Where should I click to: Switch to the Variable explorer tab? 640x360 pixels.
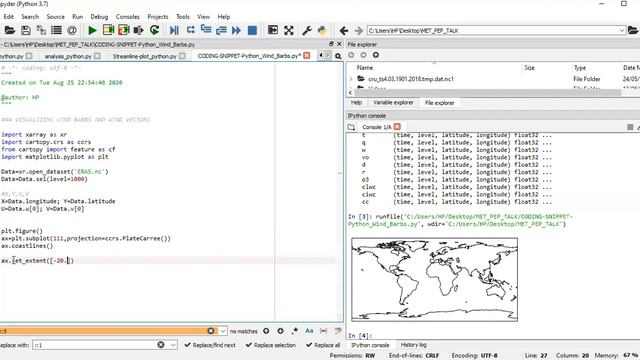pyautogui.click(x=393, y=102)
